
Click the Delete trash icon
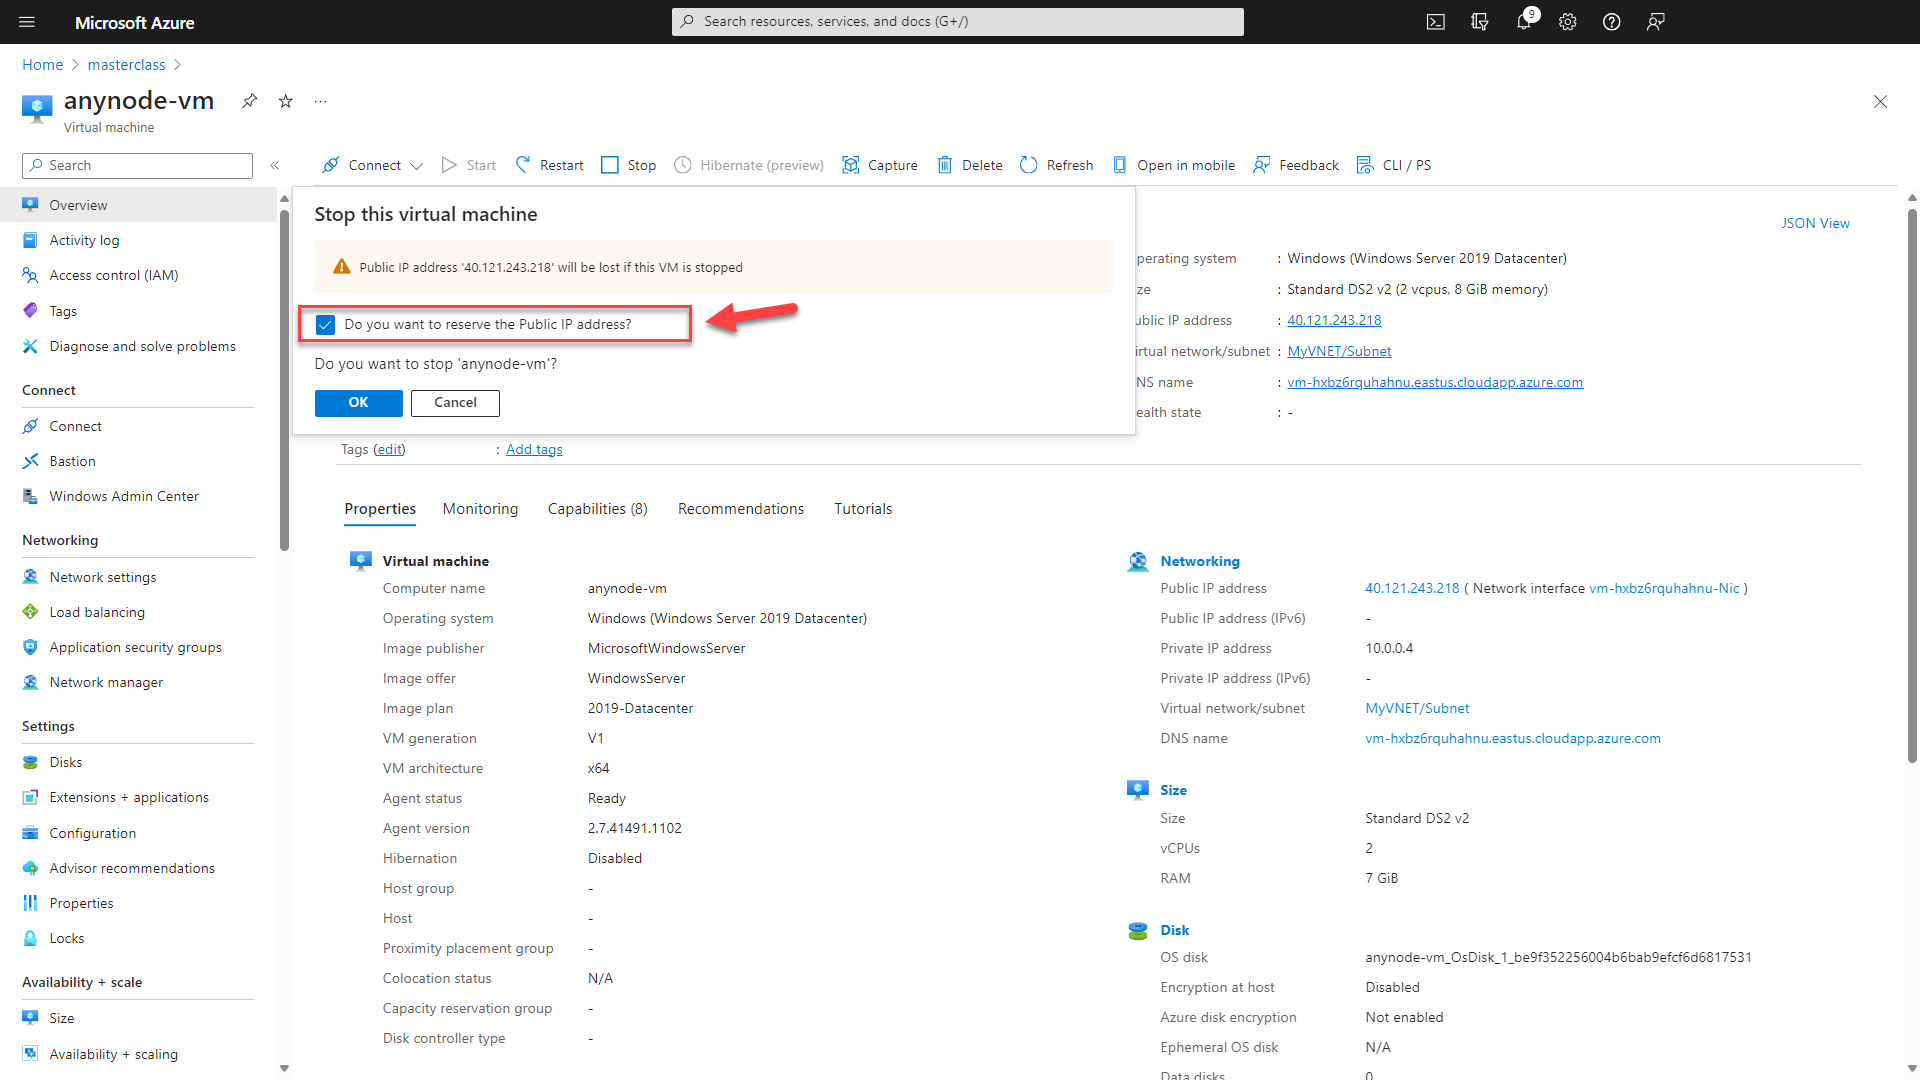point(944,164)
